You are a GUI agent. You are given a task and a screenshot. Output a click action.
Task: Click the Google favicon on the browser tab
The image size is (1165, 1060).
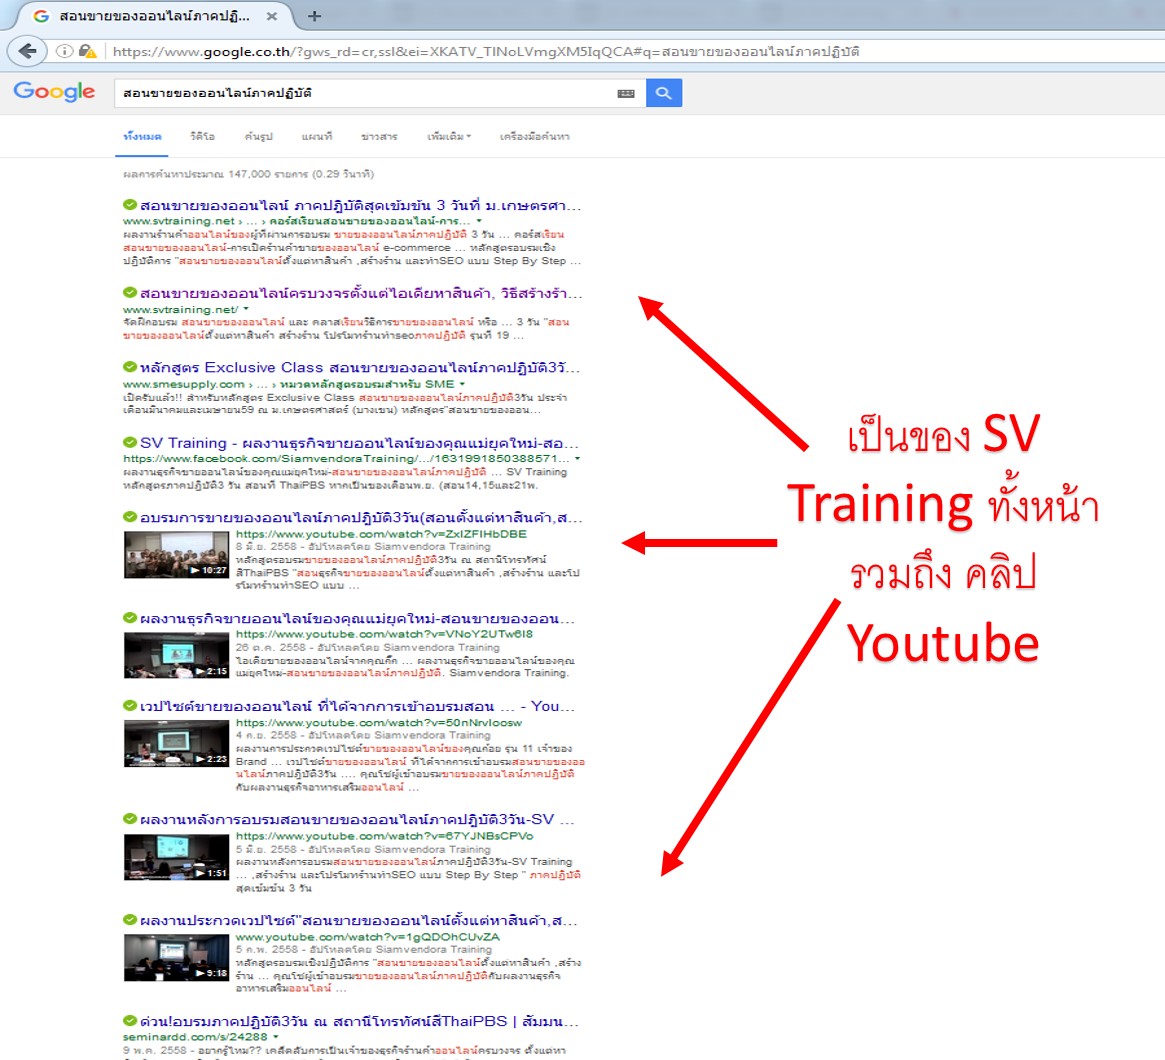click(42, 16)
